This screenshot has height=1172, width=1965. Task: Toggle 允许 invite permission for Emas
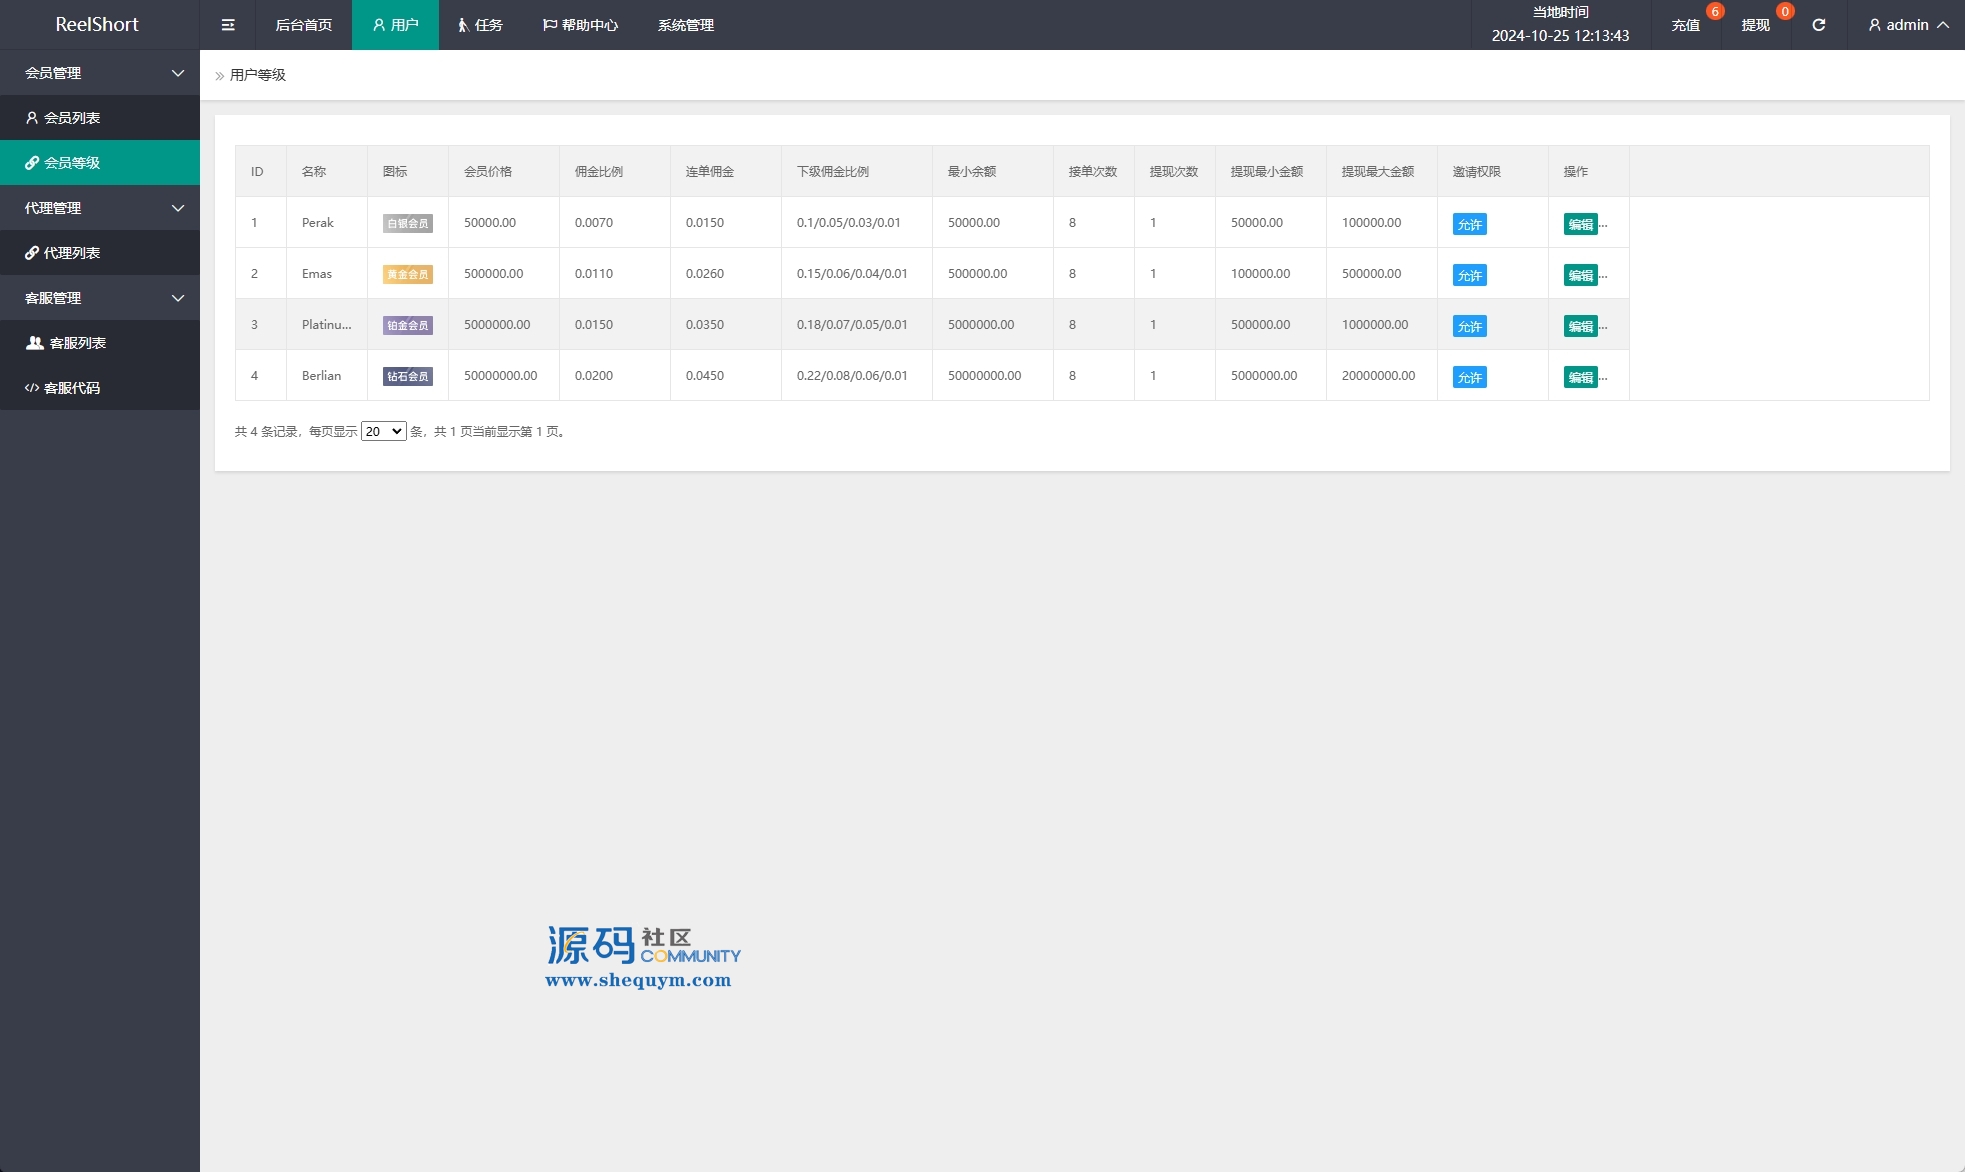click(1469, 275)
